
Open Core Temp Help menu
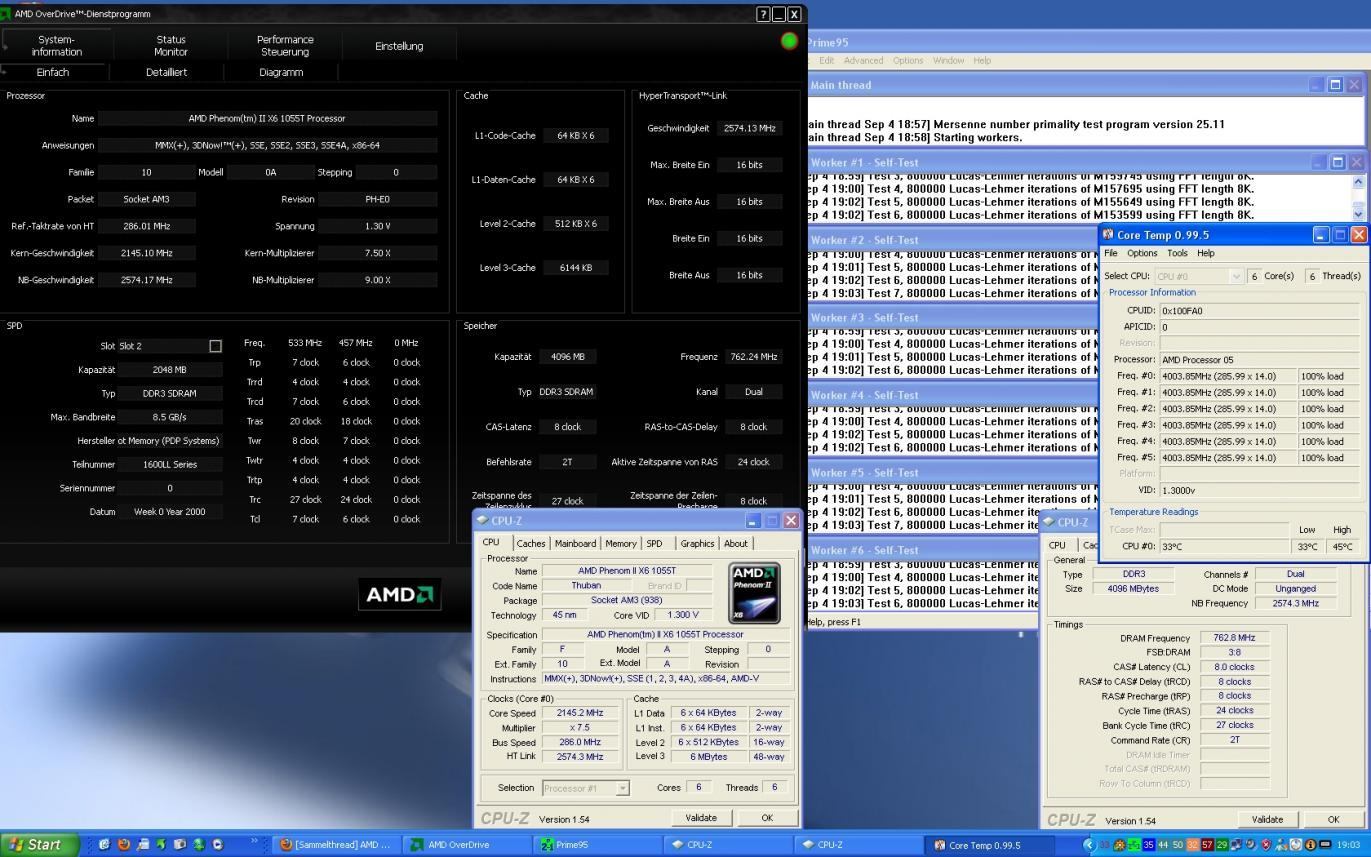[x=1206, y=254]
